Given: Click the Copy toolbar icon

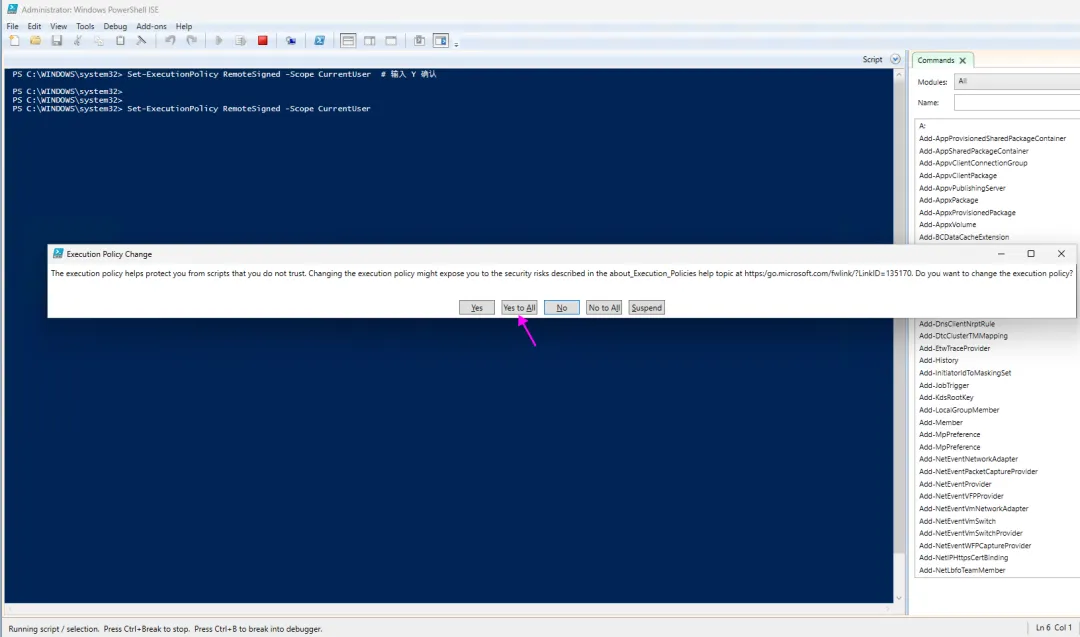Looking at the screenshot, I should [99, 41].
